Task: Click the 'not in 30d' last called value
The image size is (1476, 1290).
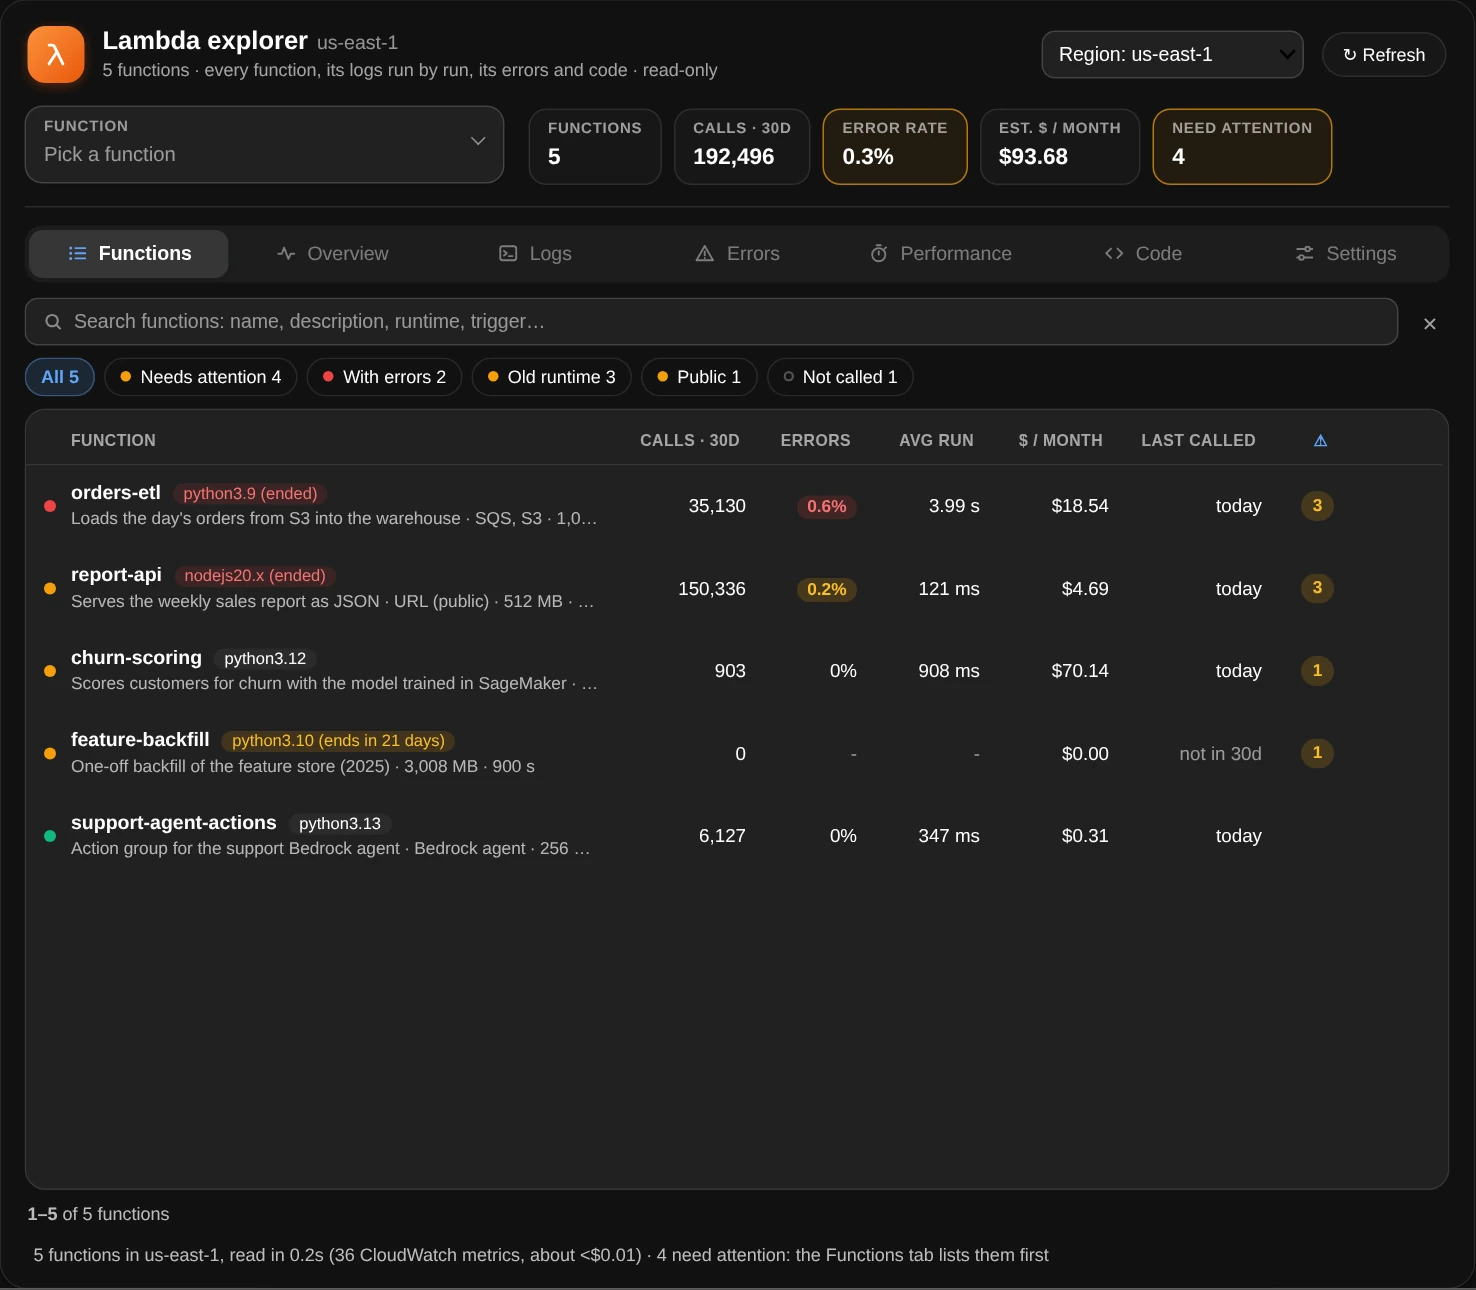Action: click(1220, 754)
